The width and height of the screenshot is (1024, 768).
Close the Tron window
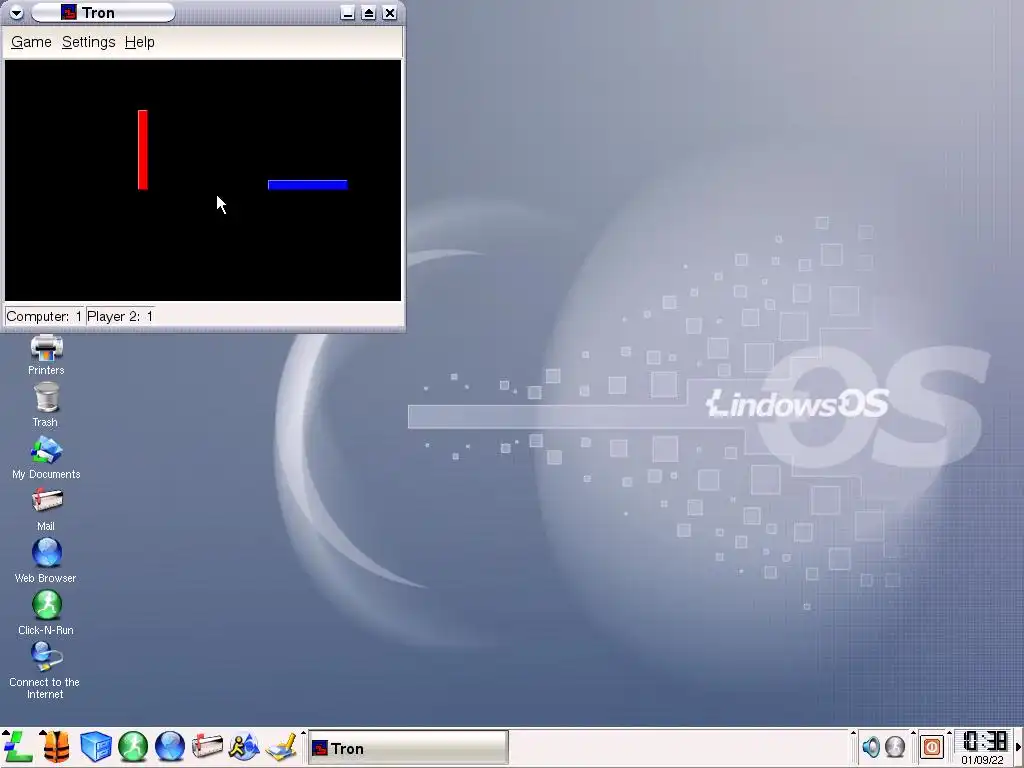click(390, 12)
